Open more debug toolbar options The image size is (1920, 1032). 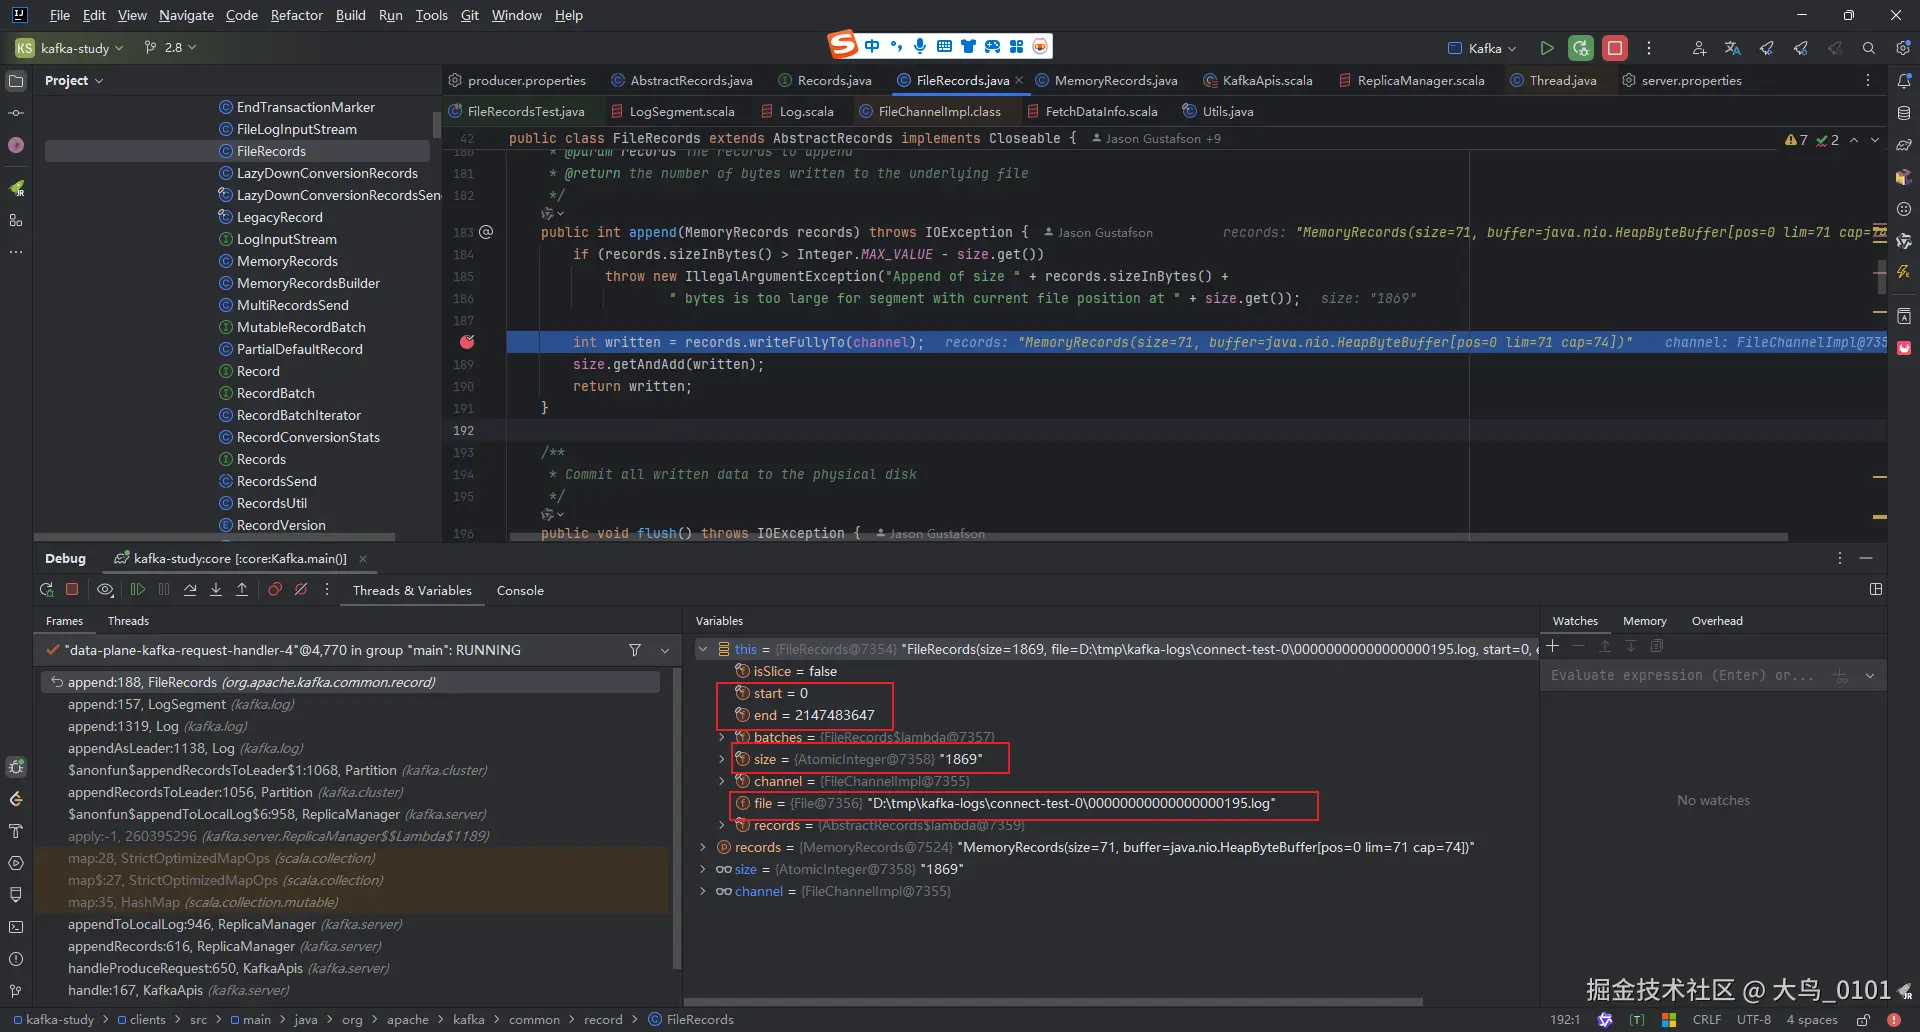pyautogui.click(x=327, y=590)
